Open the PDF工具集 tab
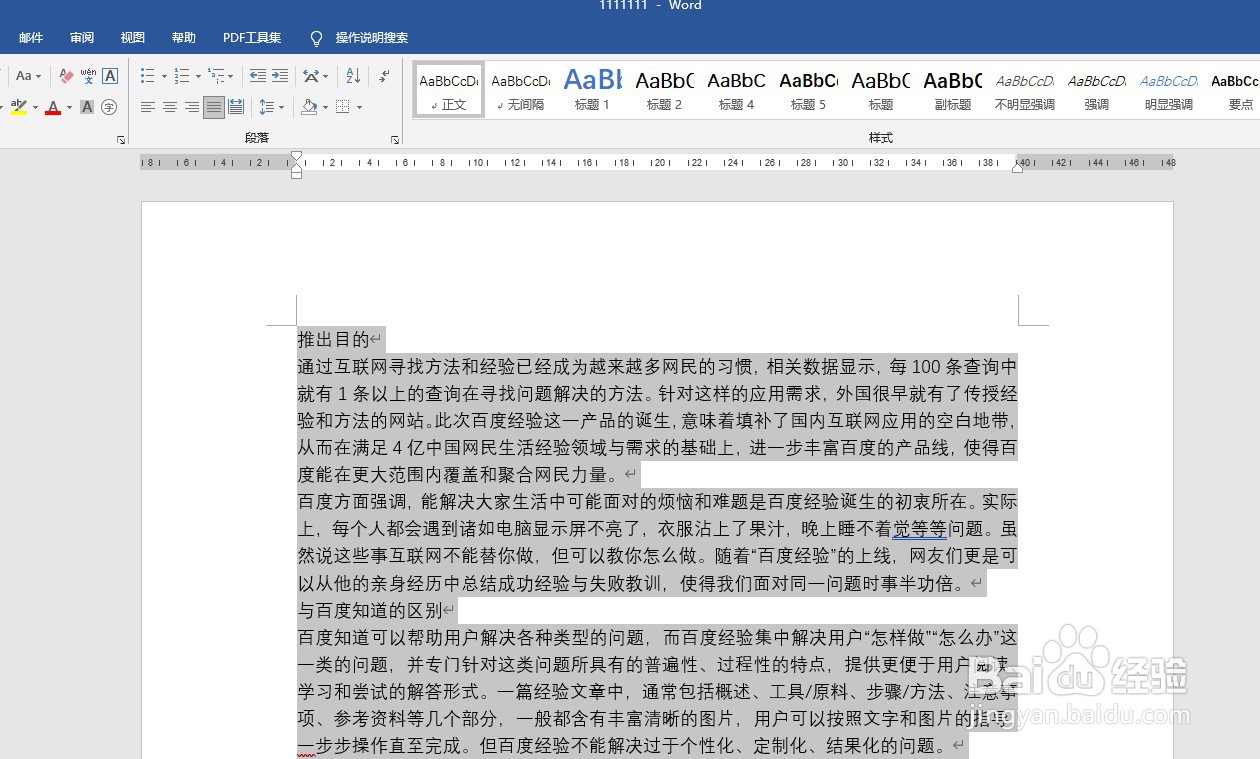The width and height of the screenshot is (1260, 759). [x=252, y=38]
